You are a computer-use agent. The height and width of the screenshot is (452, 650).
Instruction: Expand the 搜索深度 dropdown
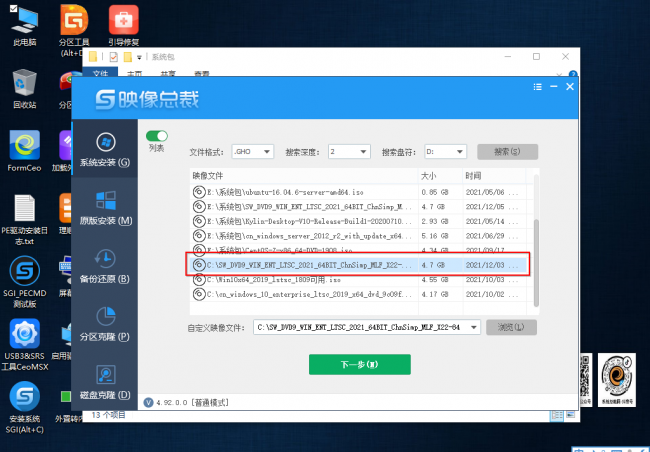coord(363,152)
